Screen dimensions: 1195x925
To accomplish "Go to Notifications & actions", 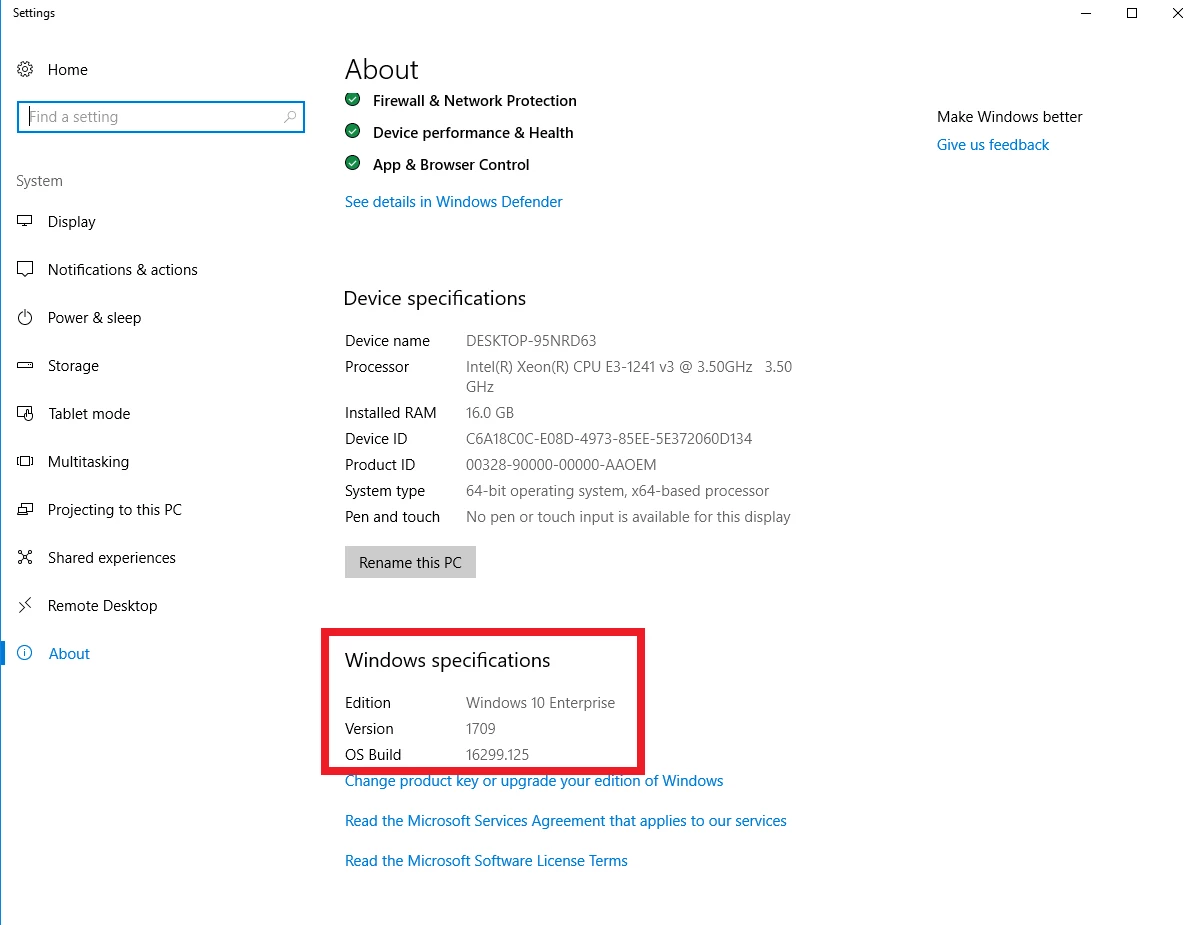I will (123, 270).
